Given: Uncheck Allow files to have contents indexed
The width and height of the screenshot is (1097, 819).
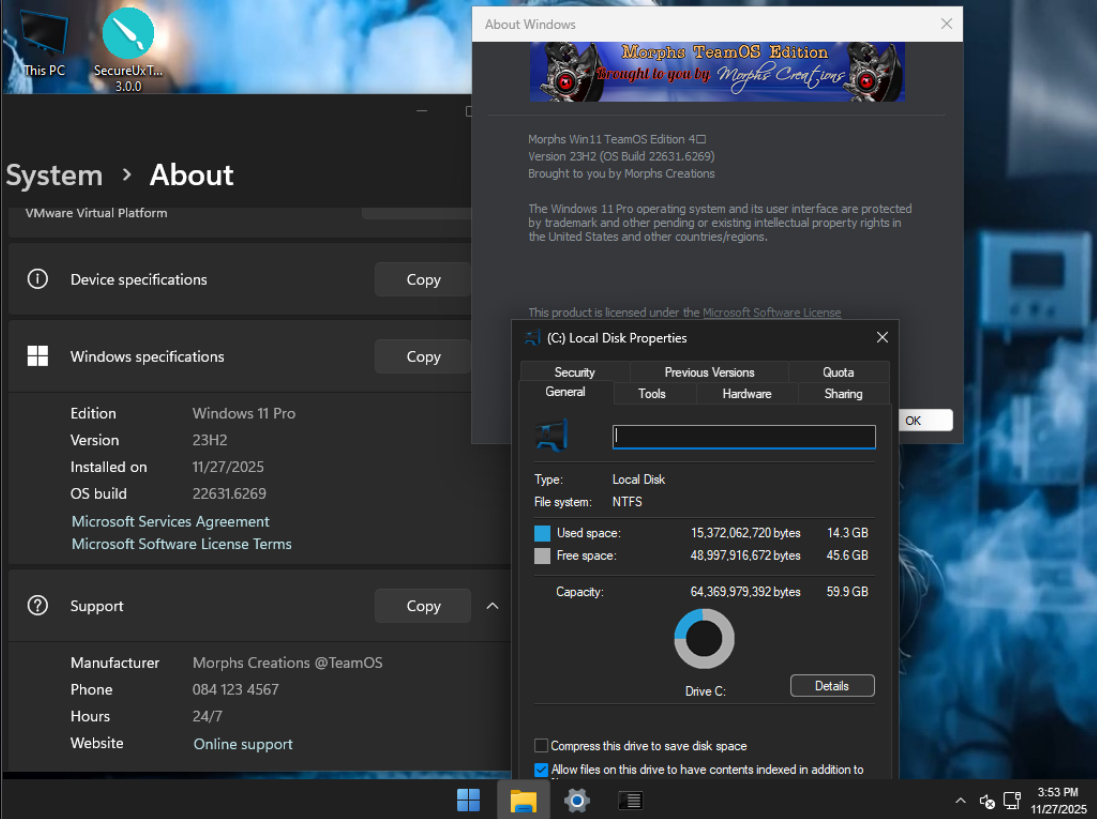Looking at the screenshot, I should tap(541, 770).
